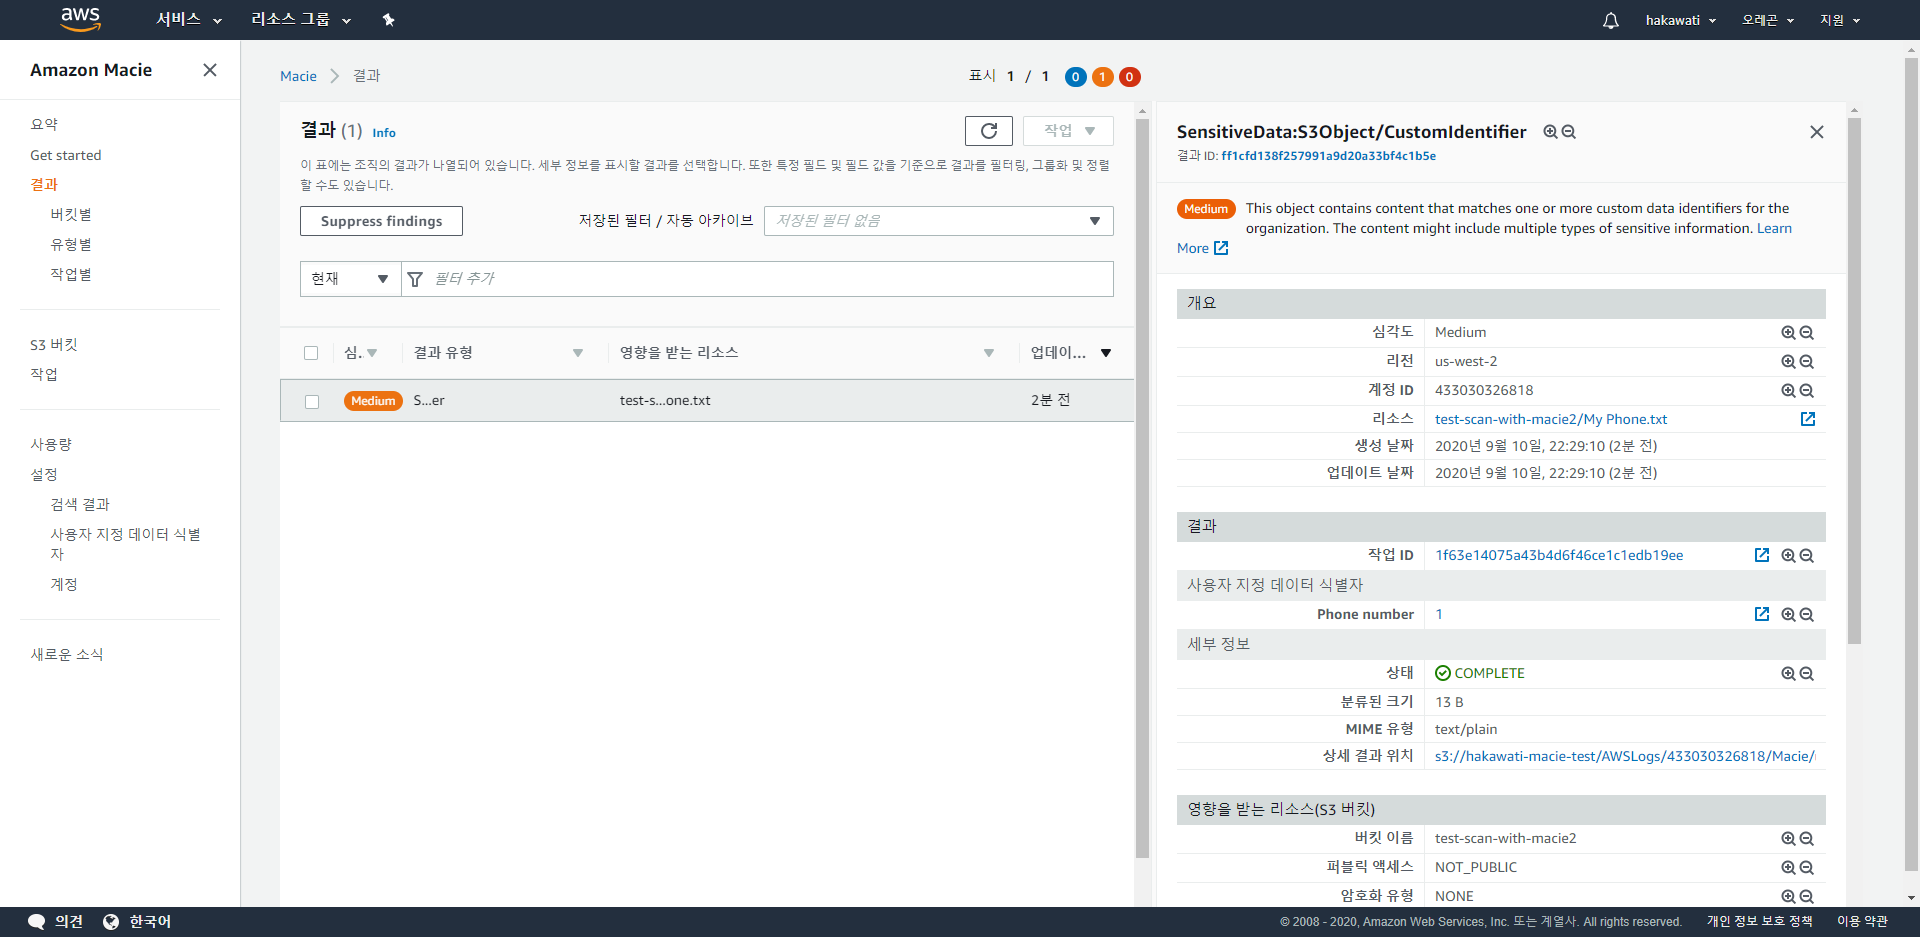Filter exclude by severity Medium value
The image size is (1920, 937).
[x=1807, y=333]
